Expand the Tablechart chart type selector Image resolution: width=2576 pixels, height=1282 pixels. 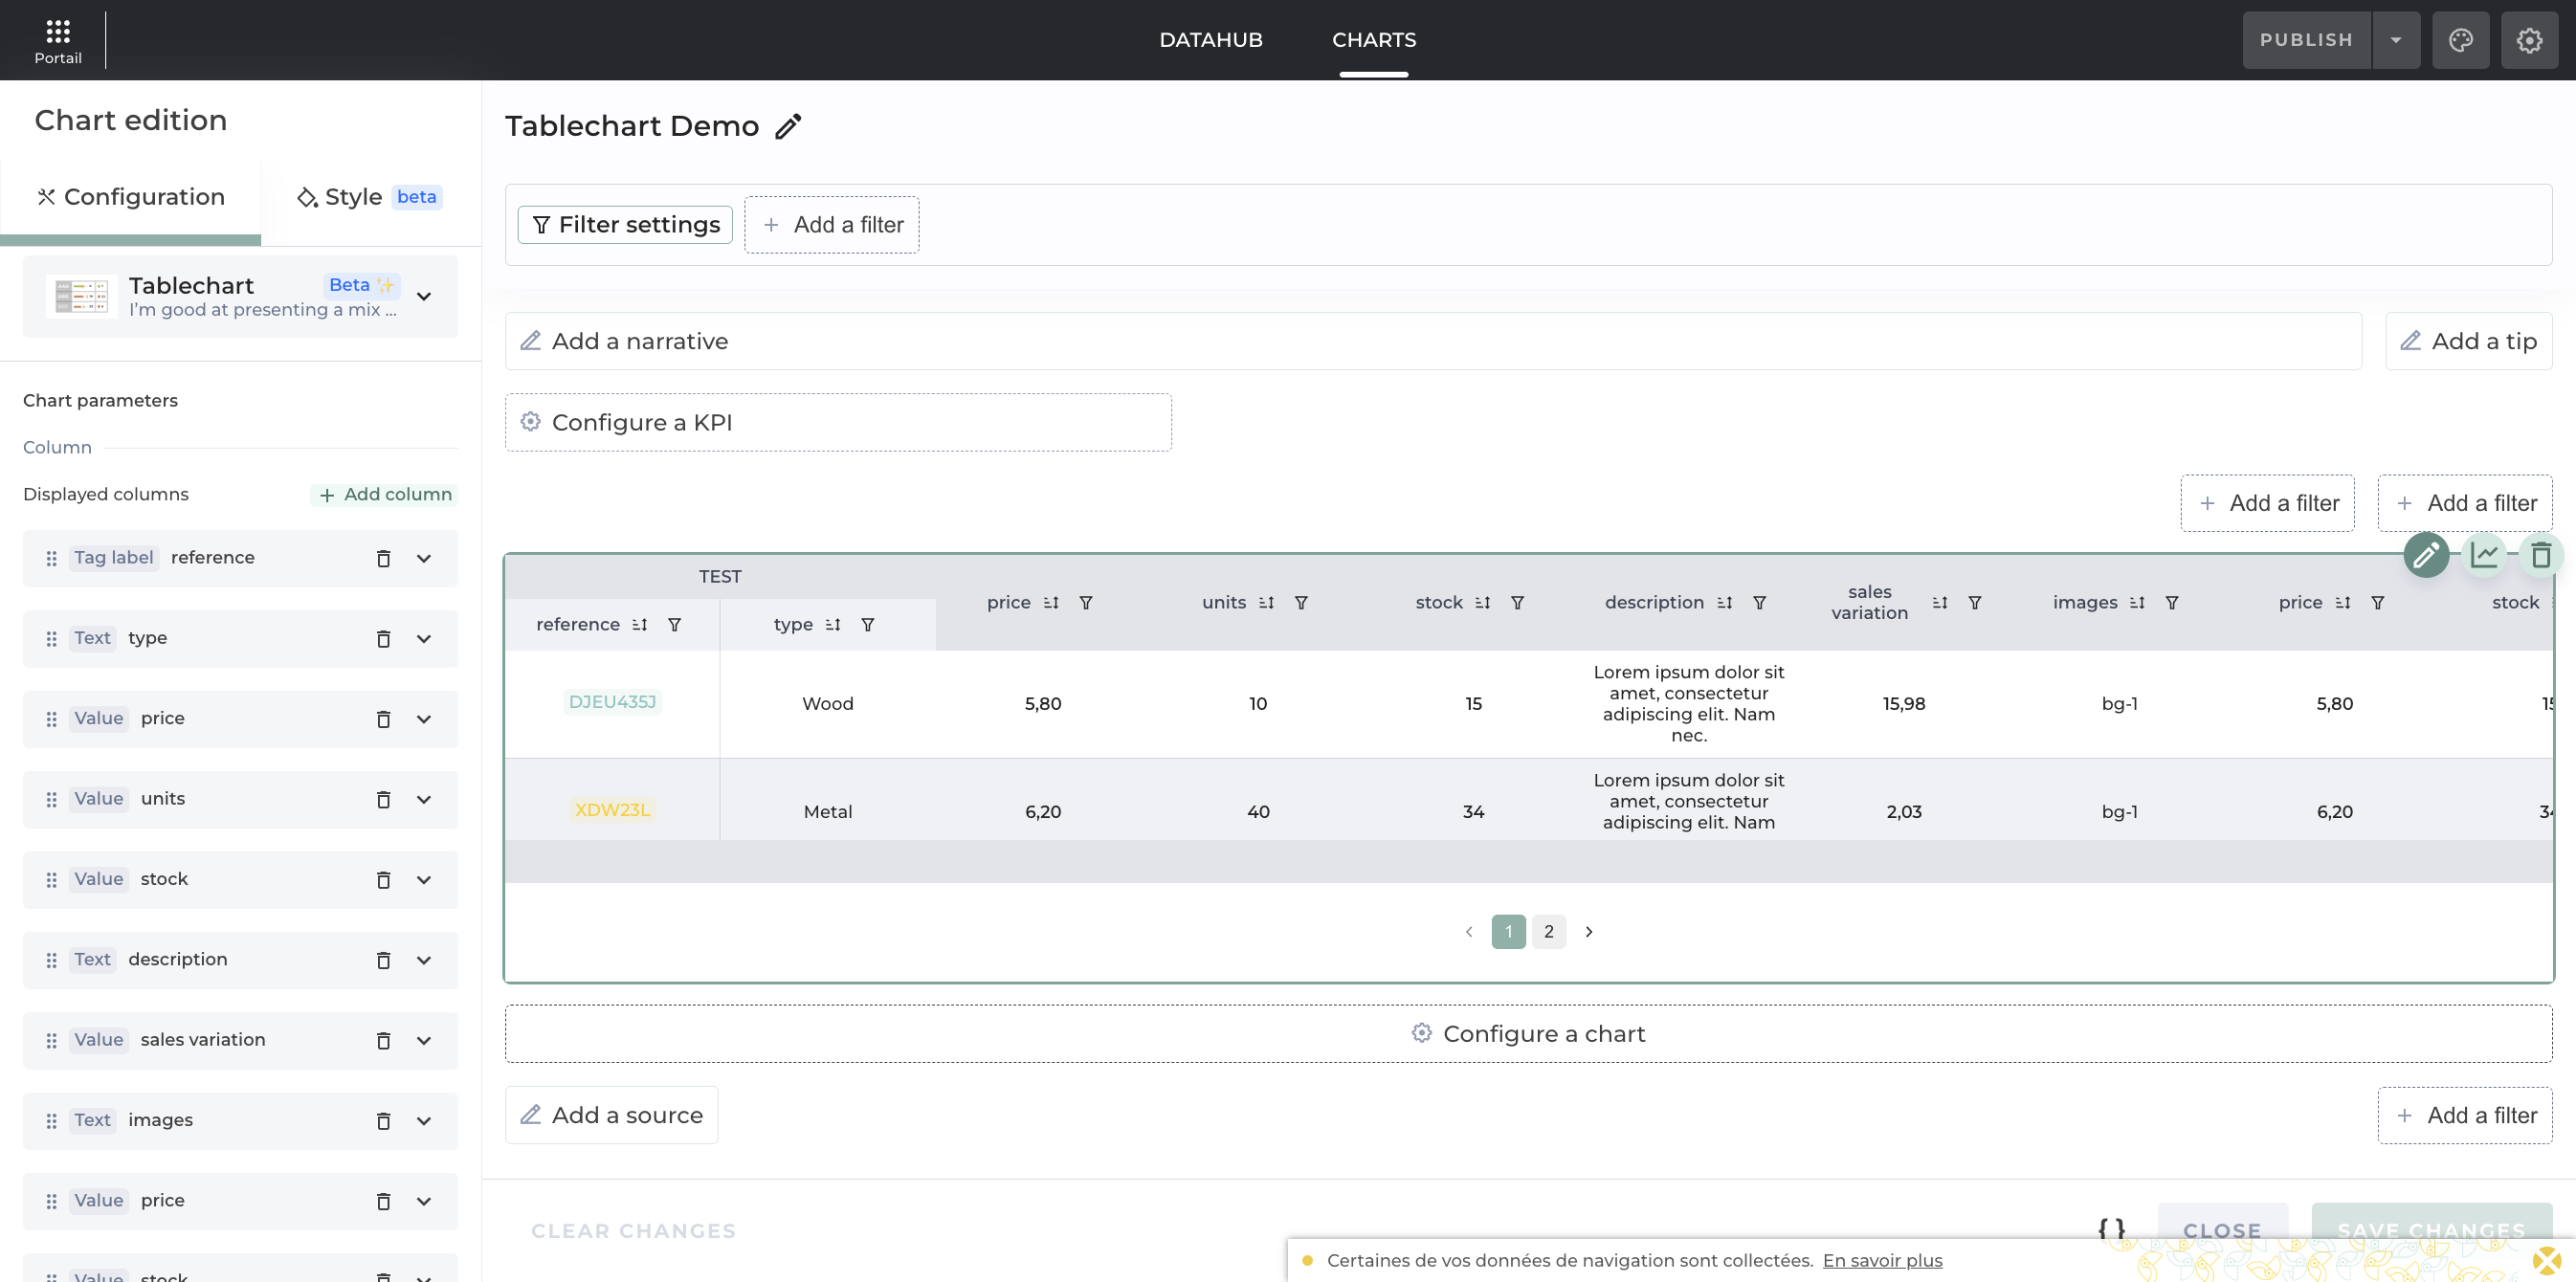[424, 296]
